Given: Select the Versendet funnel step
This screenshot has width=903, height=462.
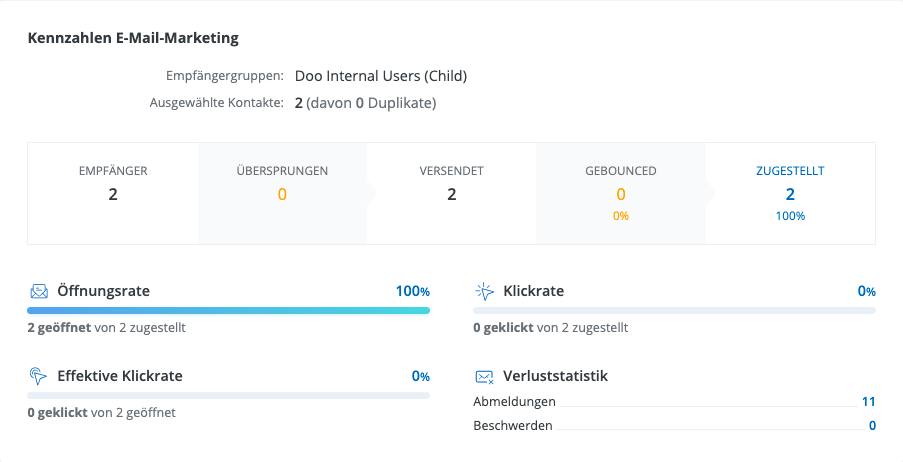Looking at the screenshot, I should [x=451, y=193].
